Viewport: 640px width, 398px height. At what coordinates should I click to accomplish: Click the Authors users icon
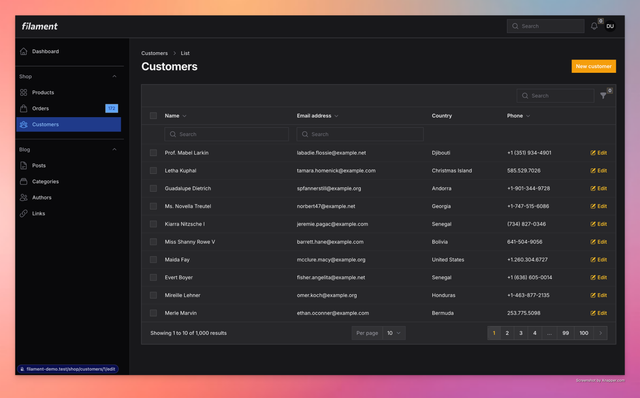[x=24, y=198]
